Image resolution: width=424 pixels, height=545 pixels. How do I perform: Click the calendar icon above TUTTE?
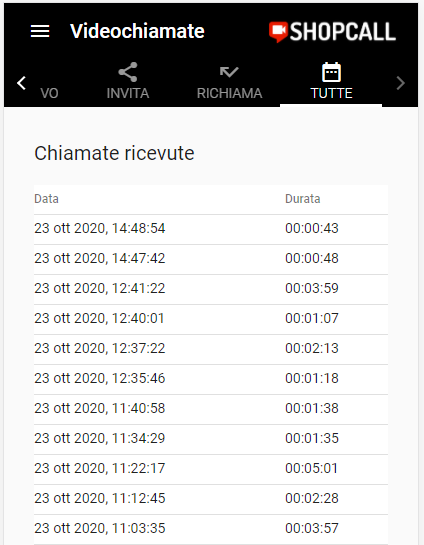(x=331, y=72)
